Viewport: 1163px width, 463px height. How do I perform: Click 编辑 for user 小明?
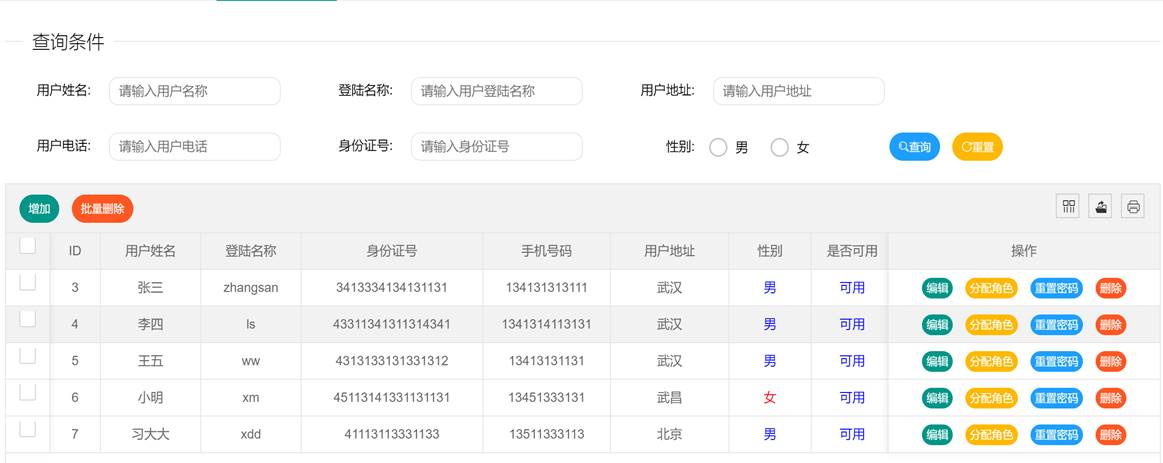[x=938, y=398]
